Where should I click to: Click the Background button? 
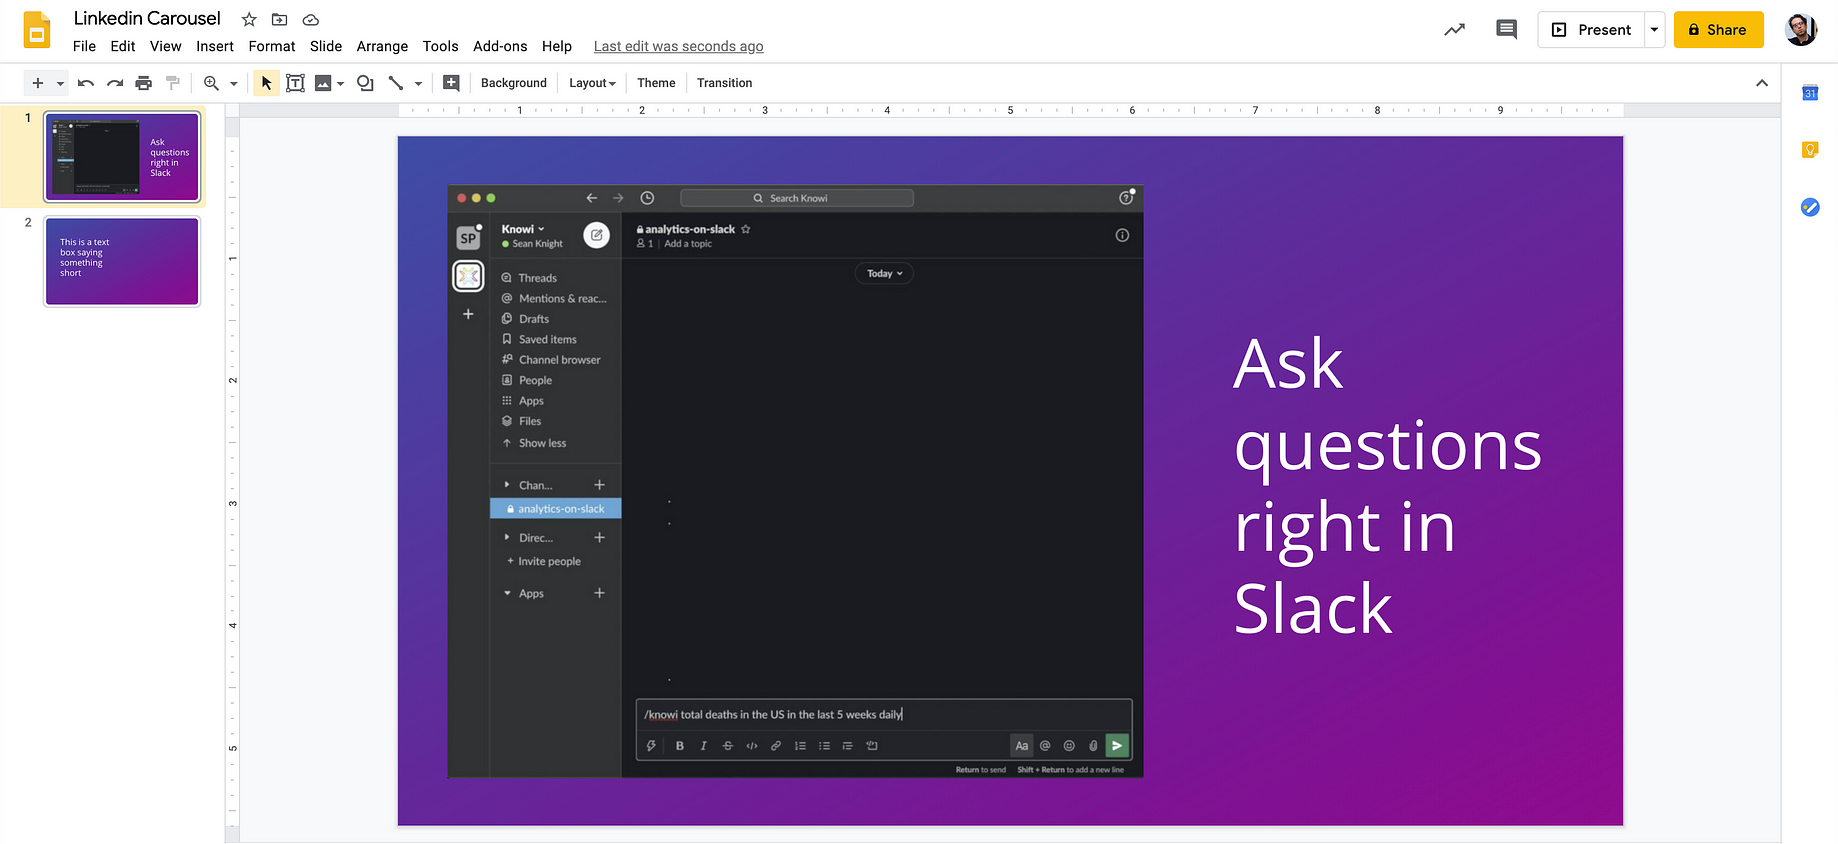[514, 83]
